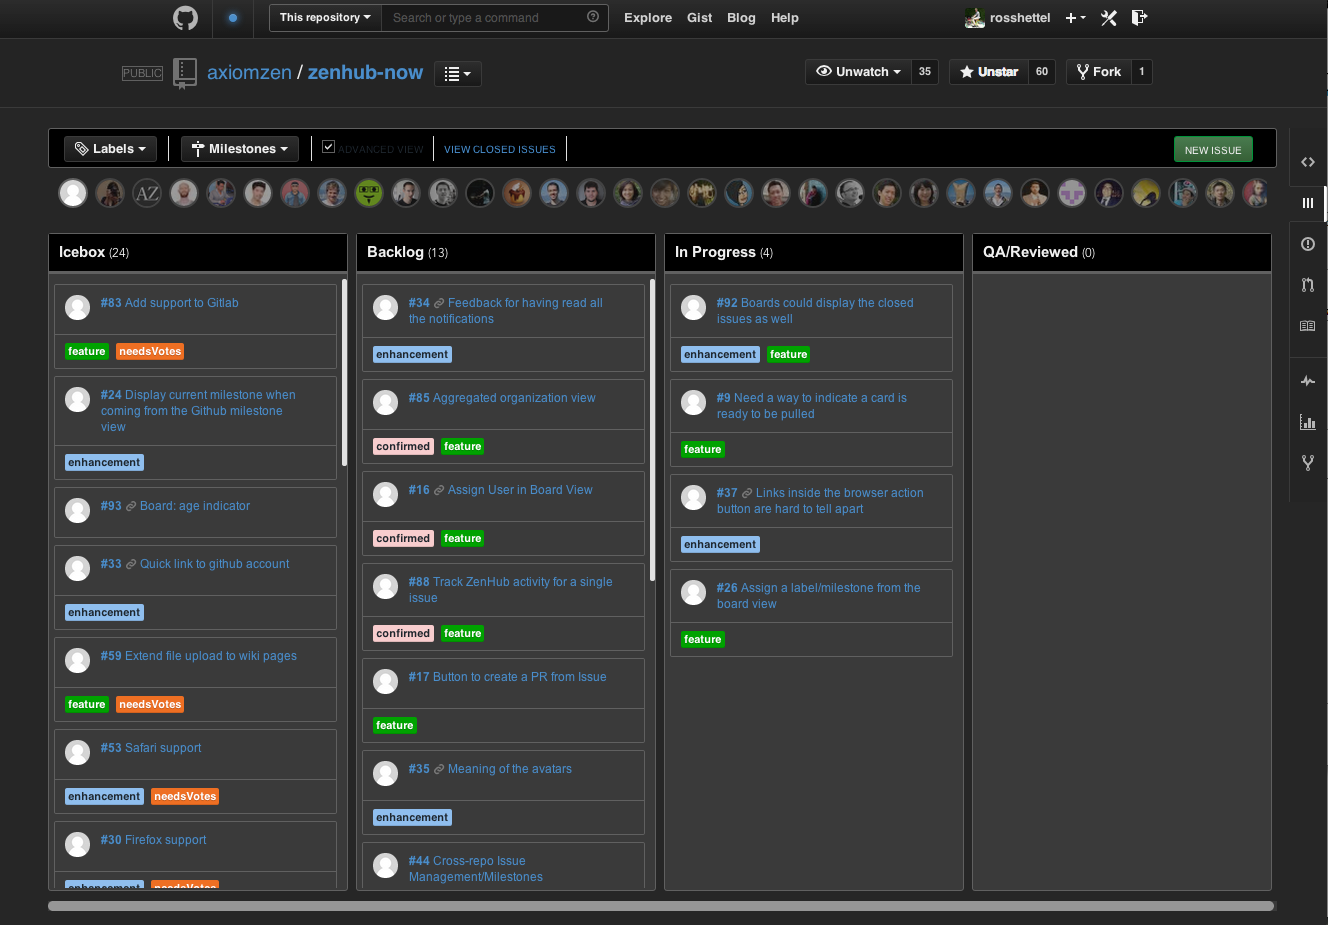Open the command help question-mark icon
Viewport: 1328px width, 925px height.
tap(593, 17)
